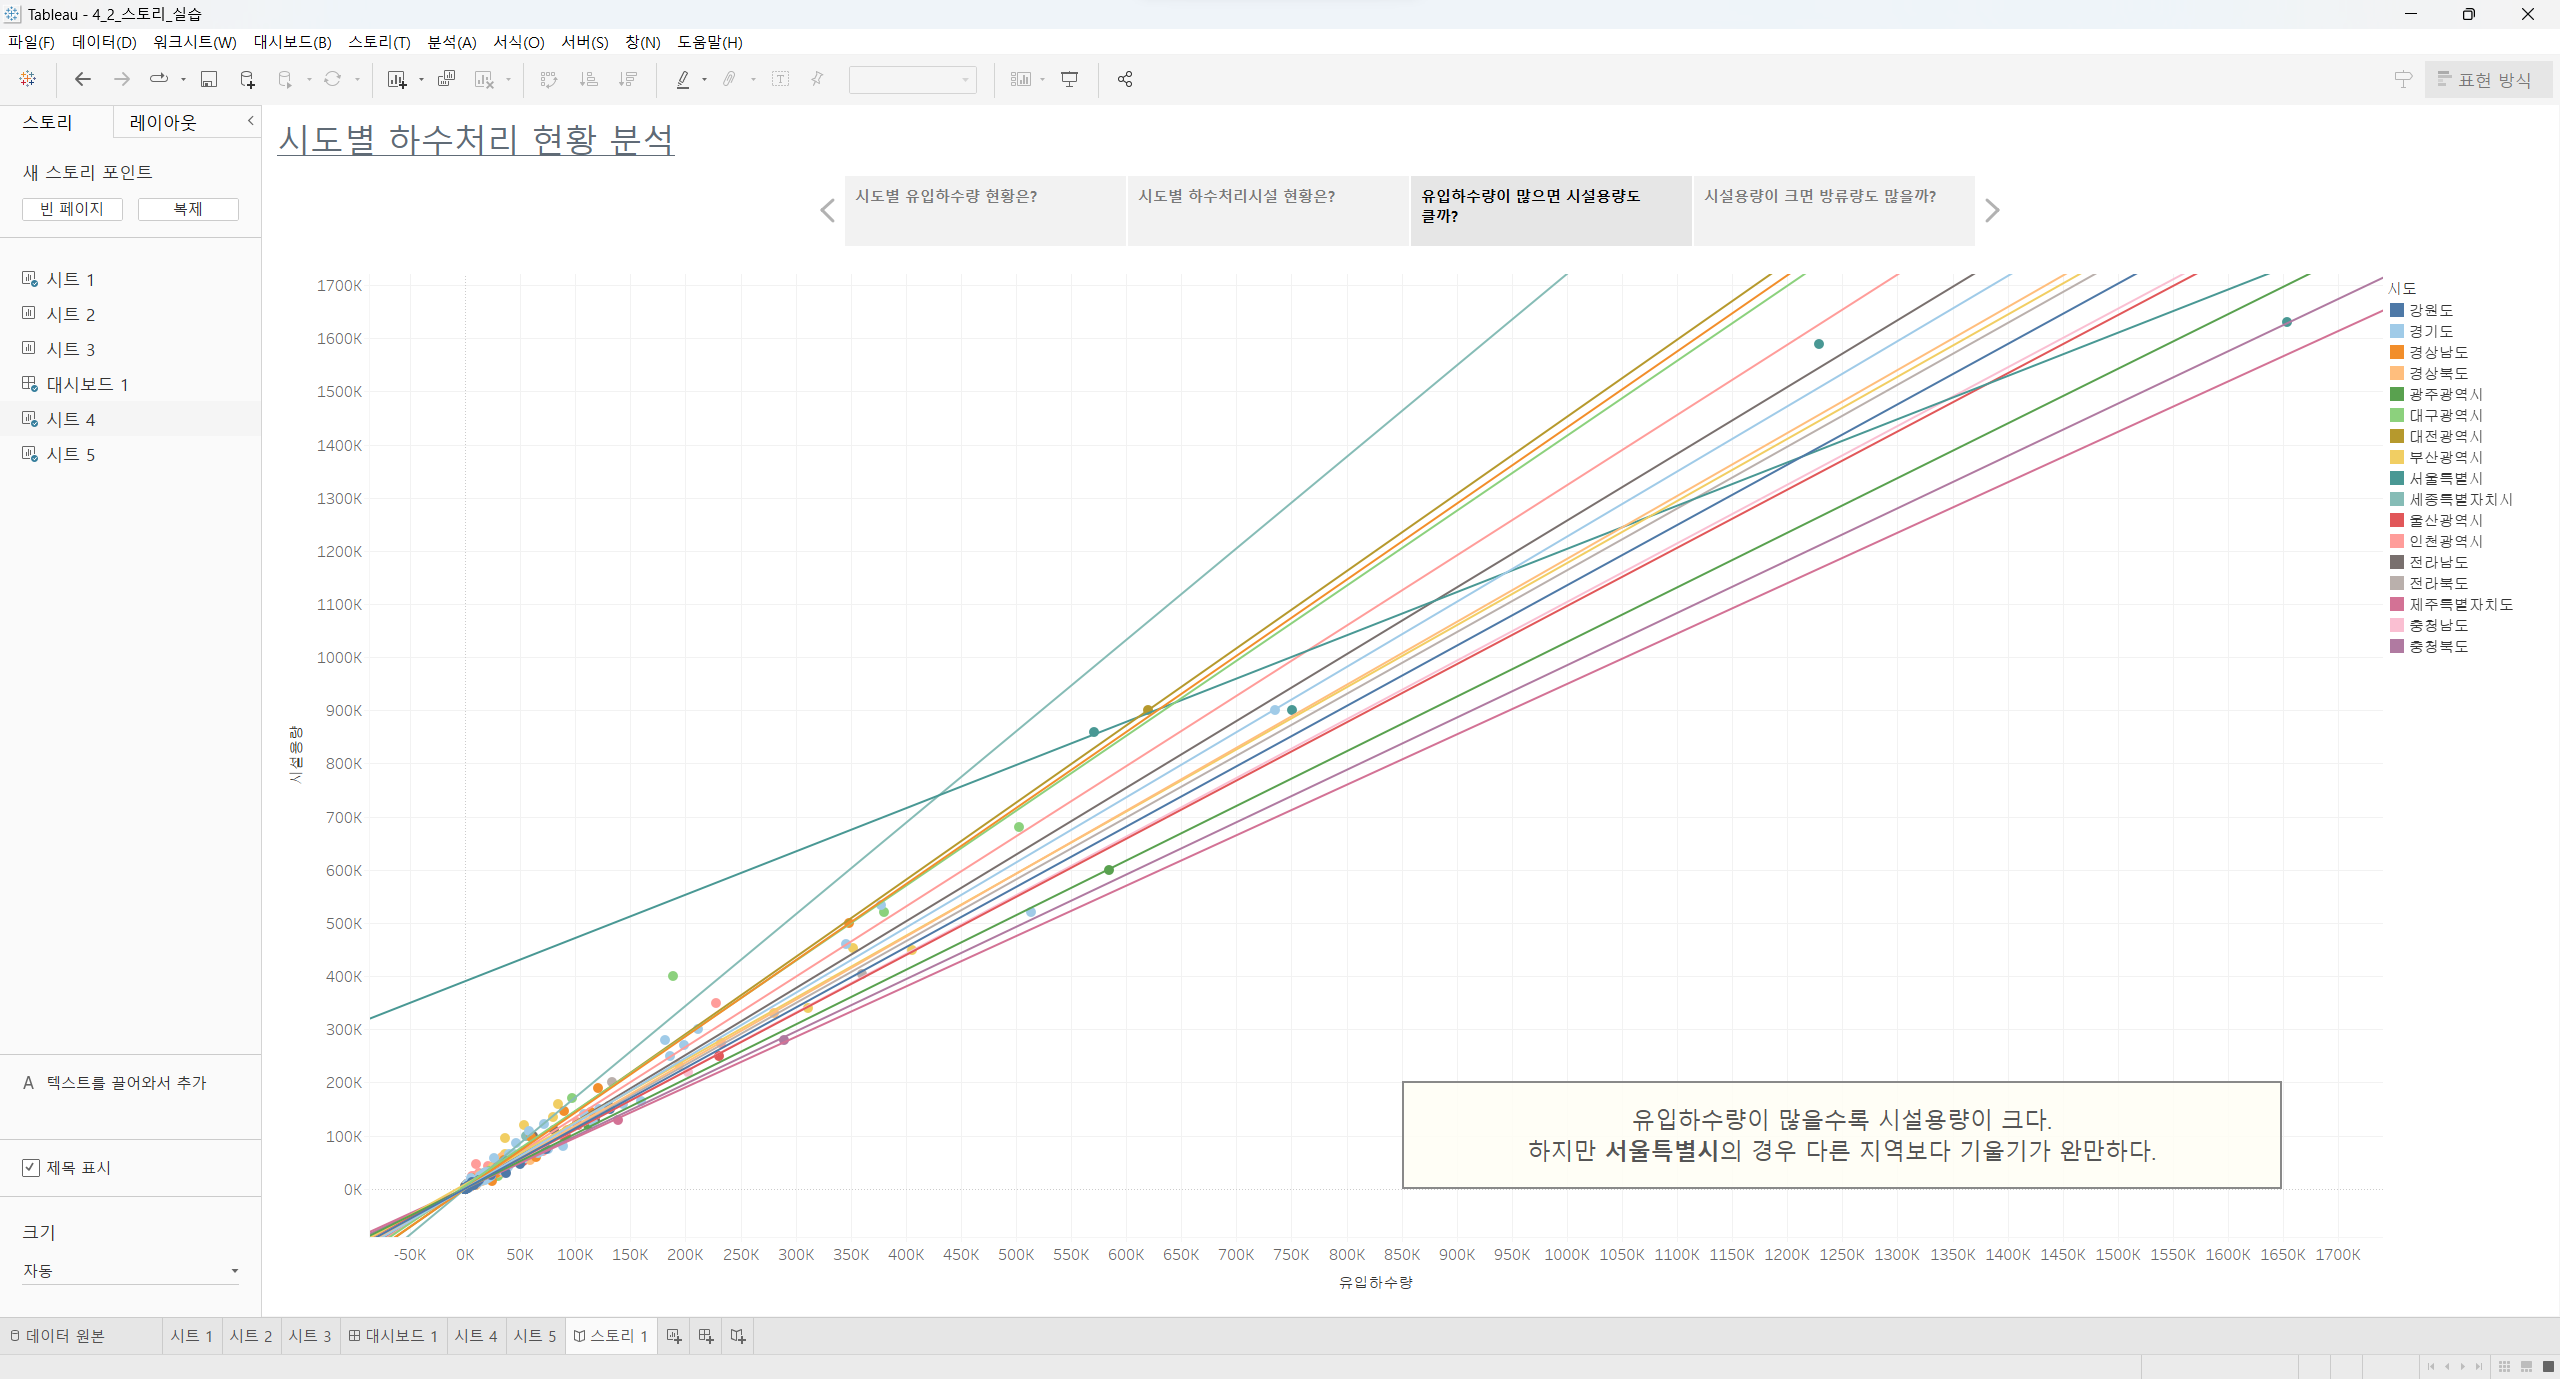Select story point 시도별 유입하수량 현황은?

pyautogui.click(x=984, y=210)
